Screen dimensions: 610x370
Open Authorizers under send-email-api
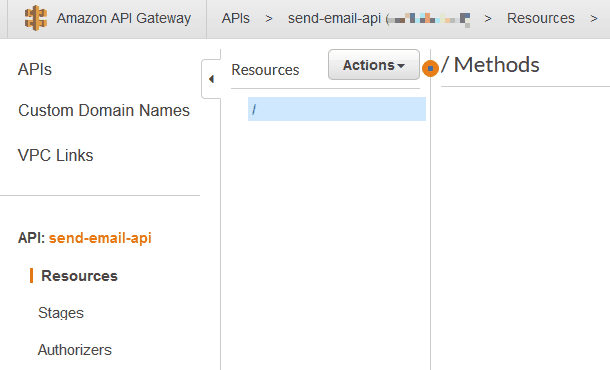tap(75, 350)
